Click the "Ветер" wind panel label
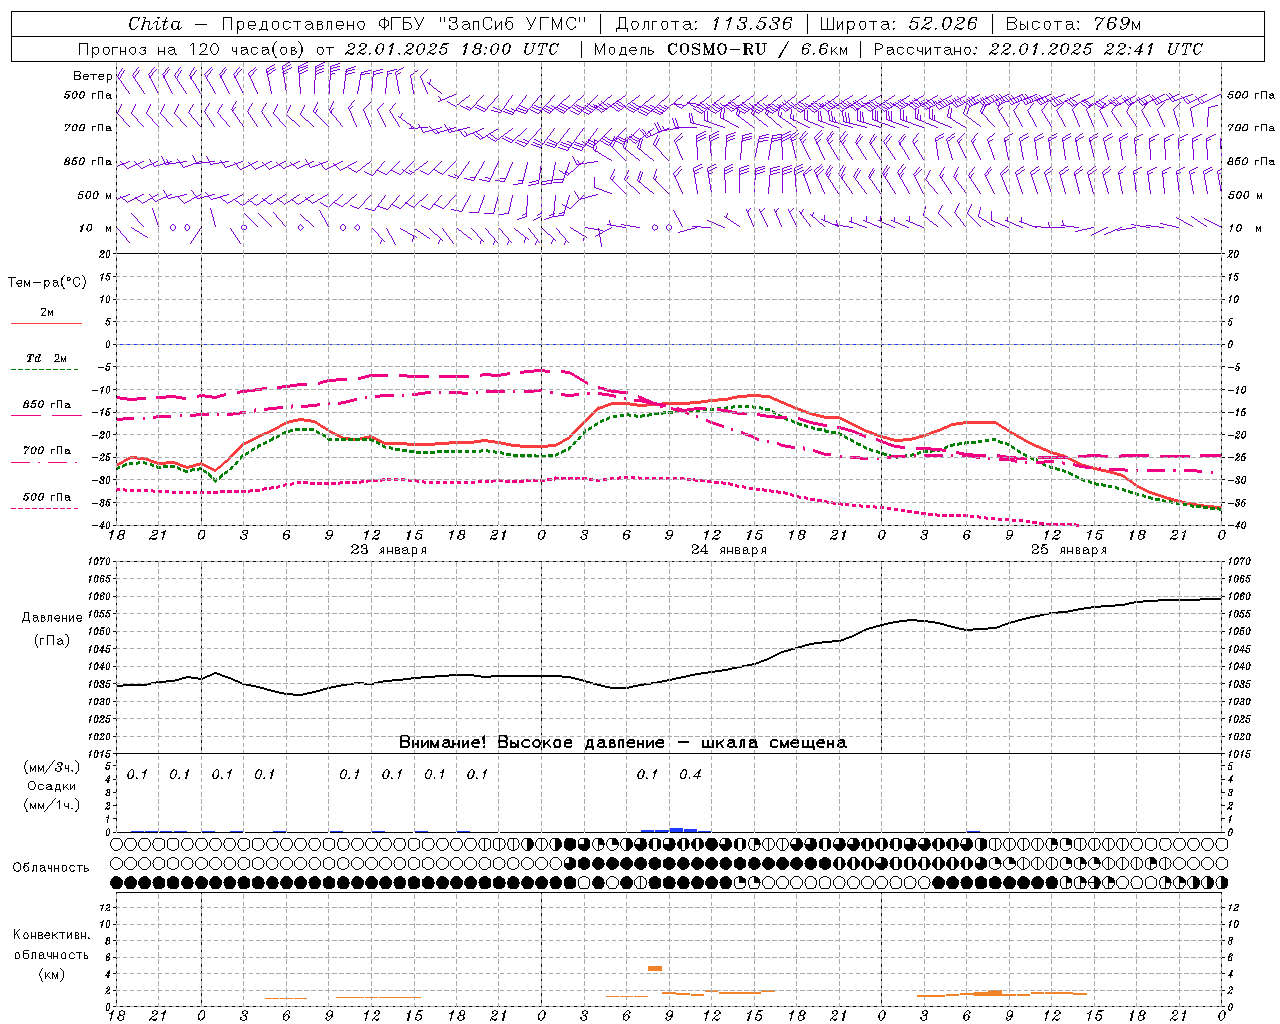Screen dimensions: 1280x1024 pyautogui.click(x=92, y=76)
